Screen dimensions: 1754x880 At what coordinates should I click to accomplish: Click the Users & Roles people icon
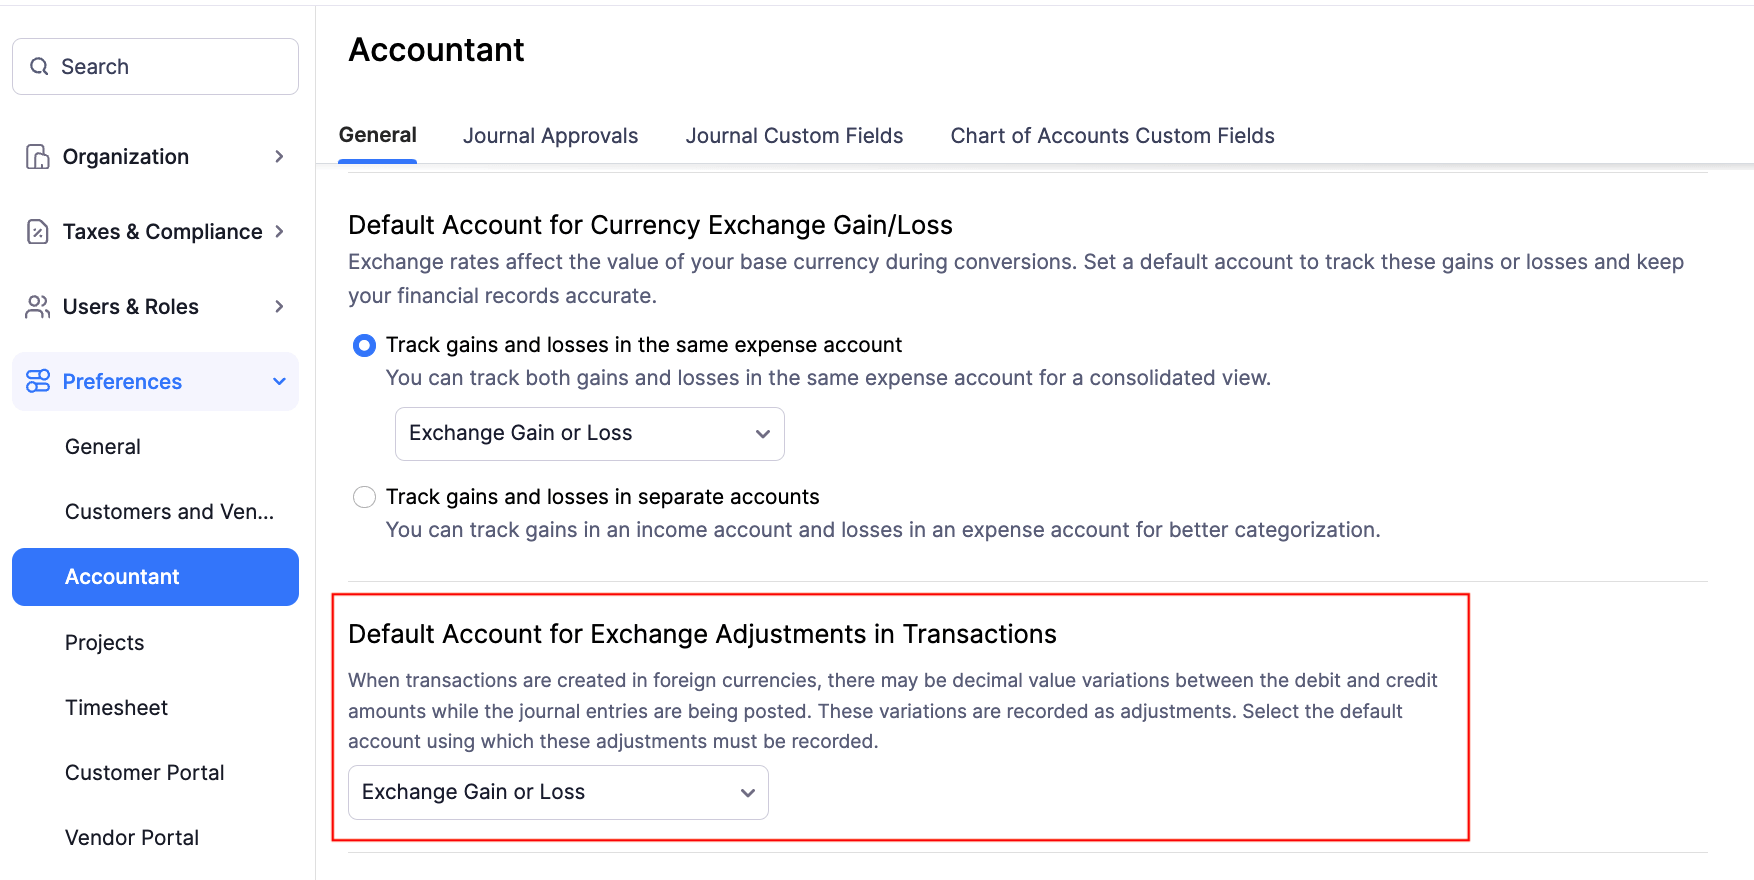pos(37,306)
